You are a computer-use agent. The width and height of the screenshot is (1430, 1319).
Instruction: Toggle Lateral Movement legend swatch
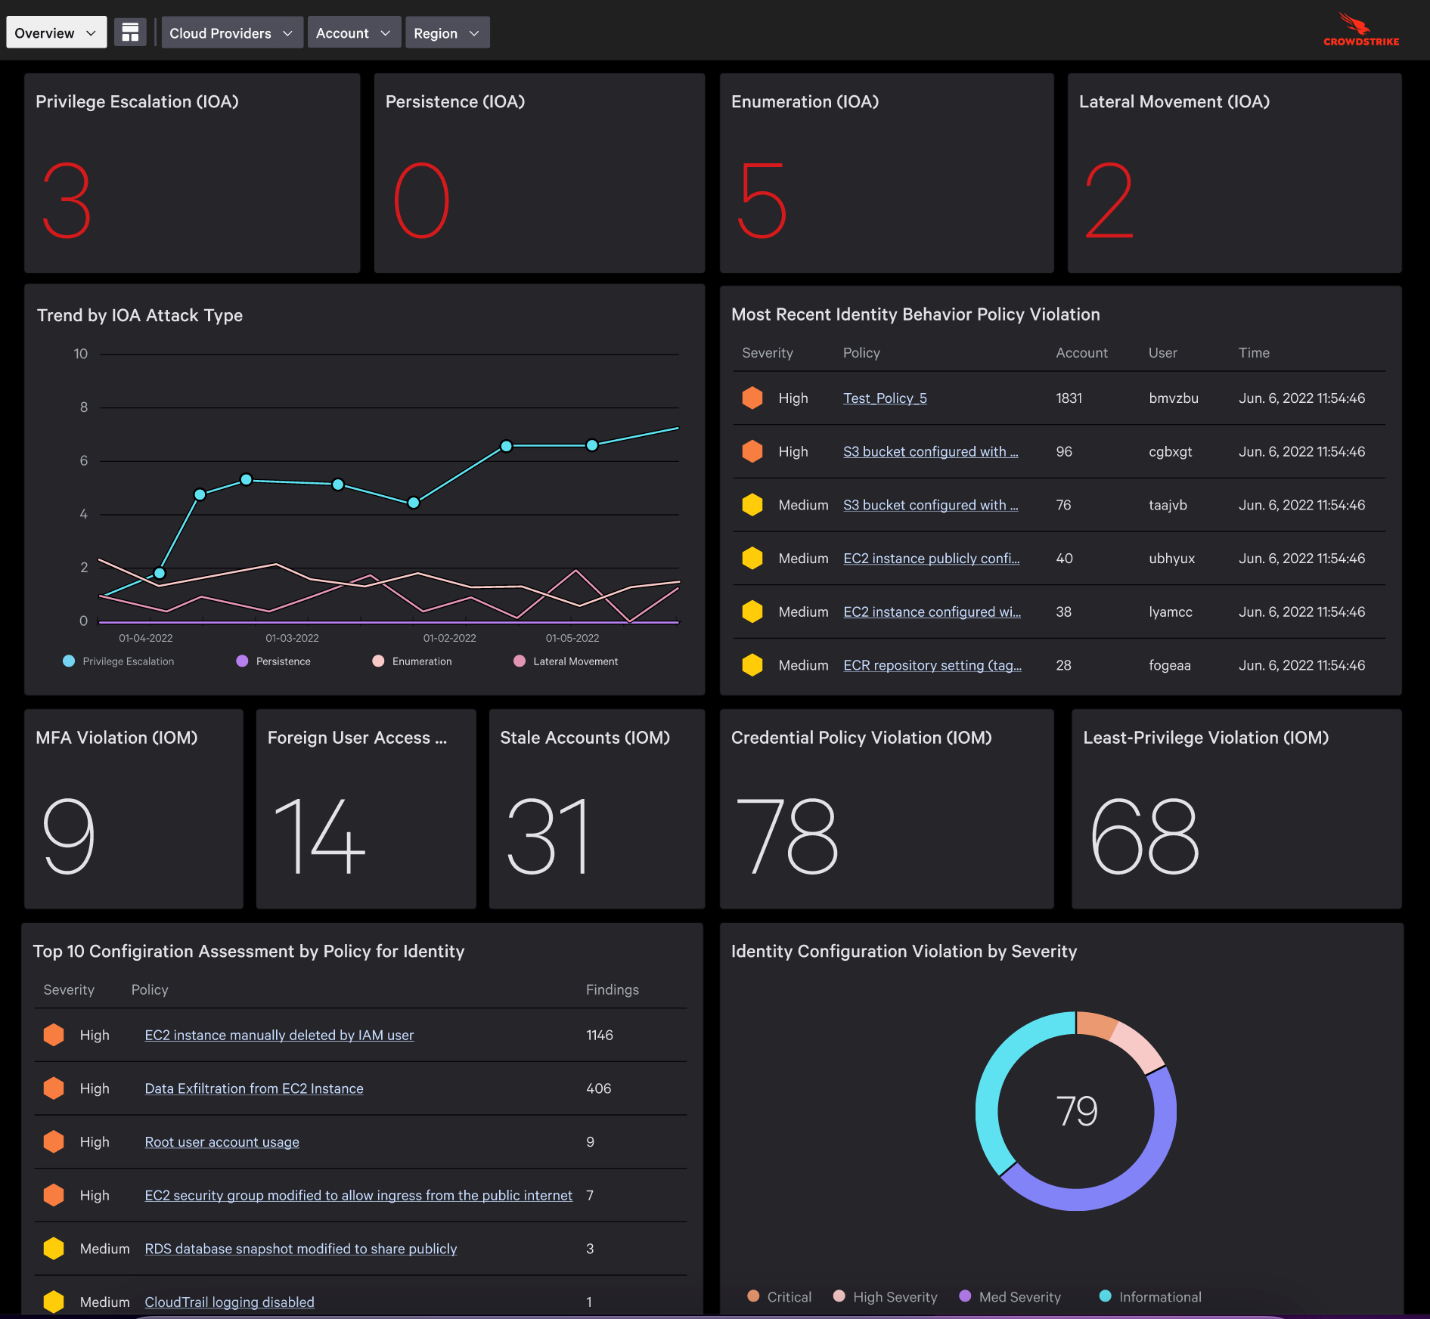coord(519,661)
